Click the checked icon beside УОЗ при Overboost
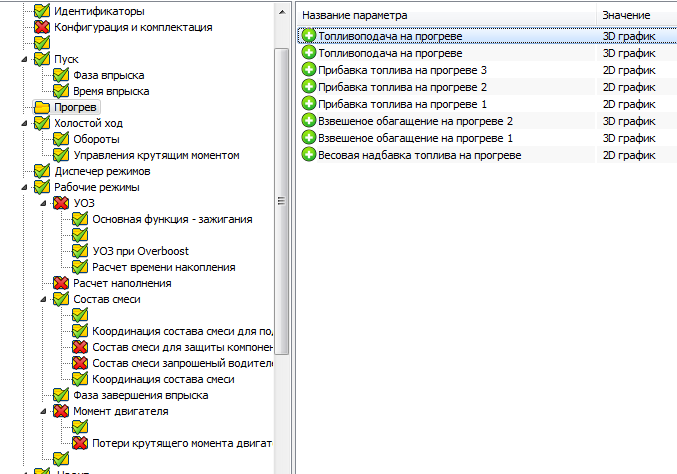 80,251
